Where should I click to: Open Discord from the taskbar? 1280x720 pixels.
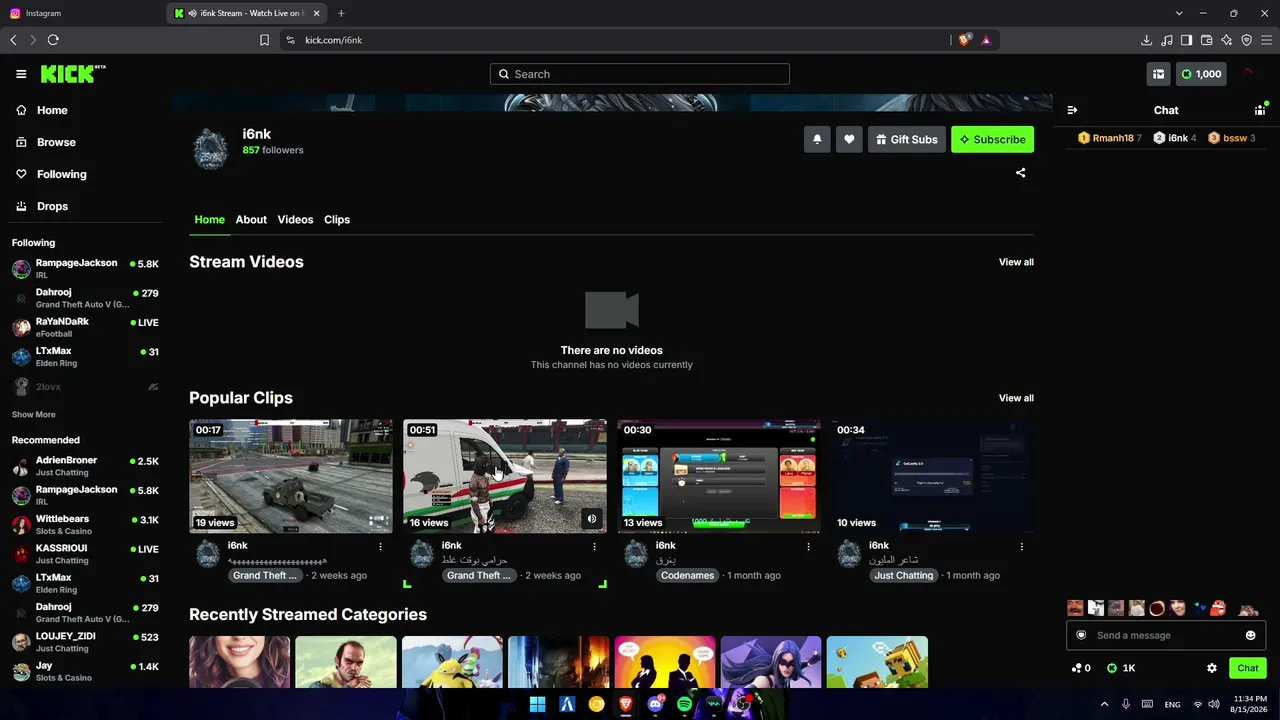[x=655, y=704]
